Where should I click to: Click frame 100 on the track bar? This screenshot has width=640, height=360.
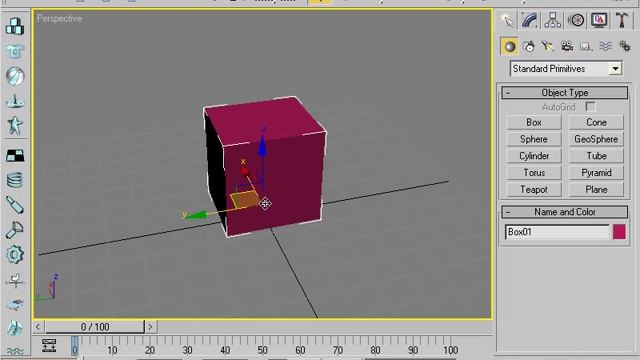click(450, 350)
